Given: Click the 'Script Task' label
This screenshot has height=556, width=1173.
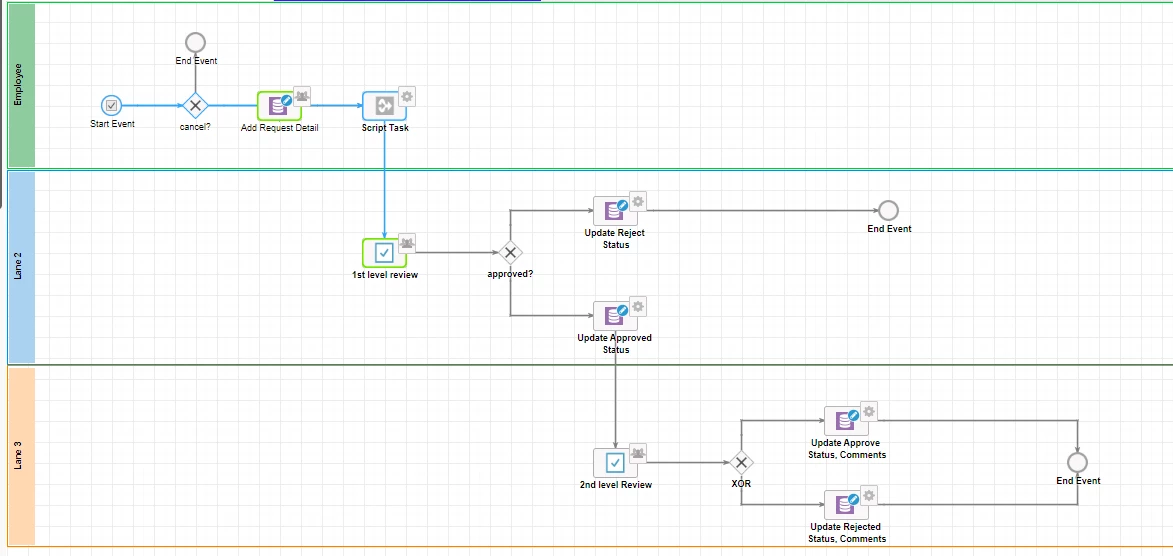Looking at the screenshot, I should pos(385,128).
